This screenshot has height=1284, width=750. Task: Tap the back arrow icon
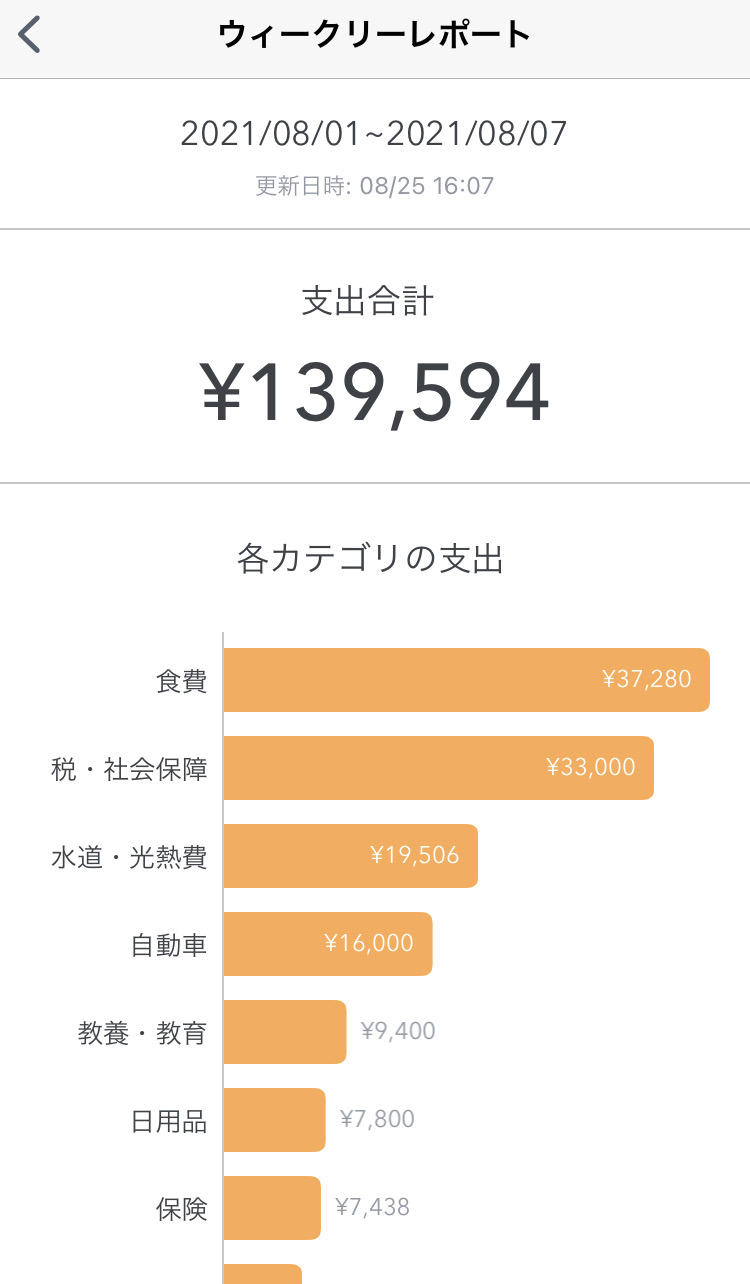(30, 35)
